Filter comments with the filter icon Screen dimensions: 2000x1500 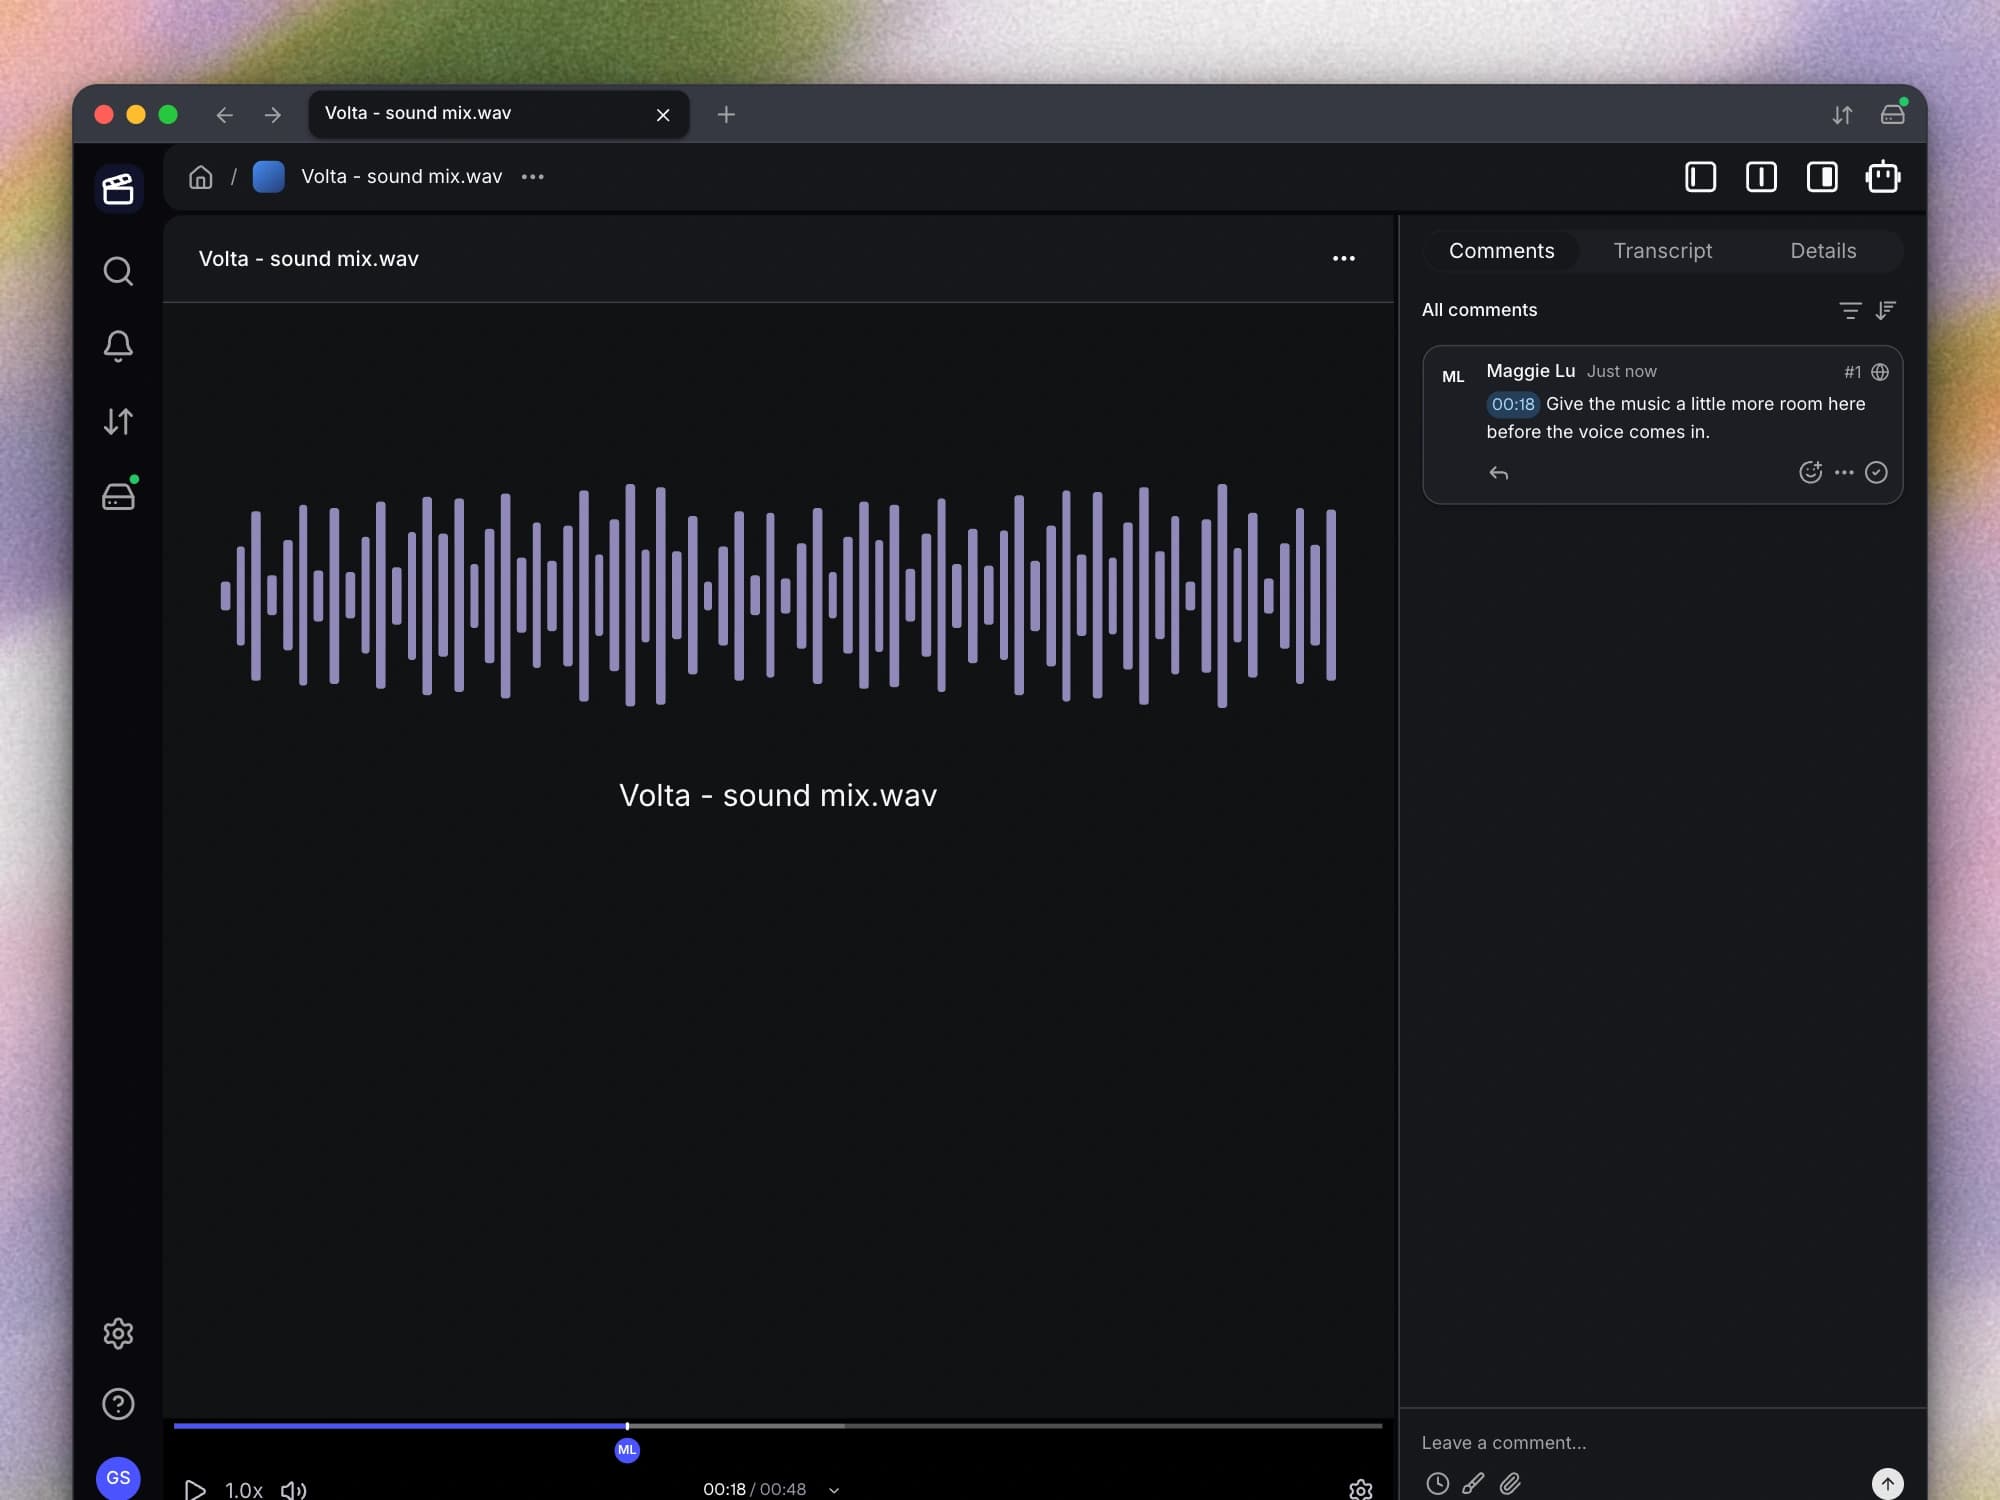click(x=1850, y=310)
